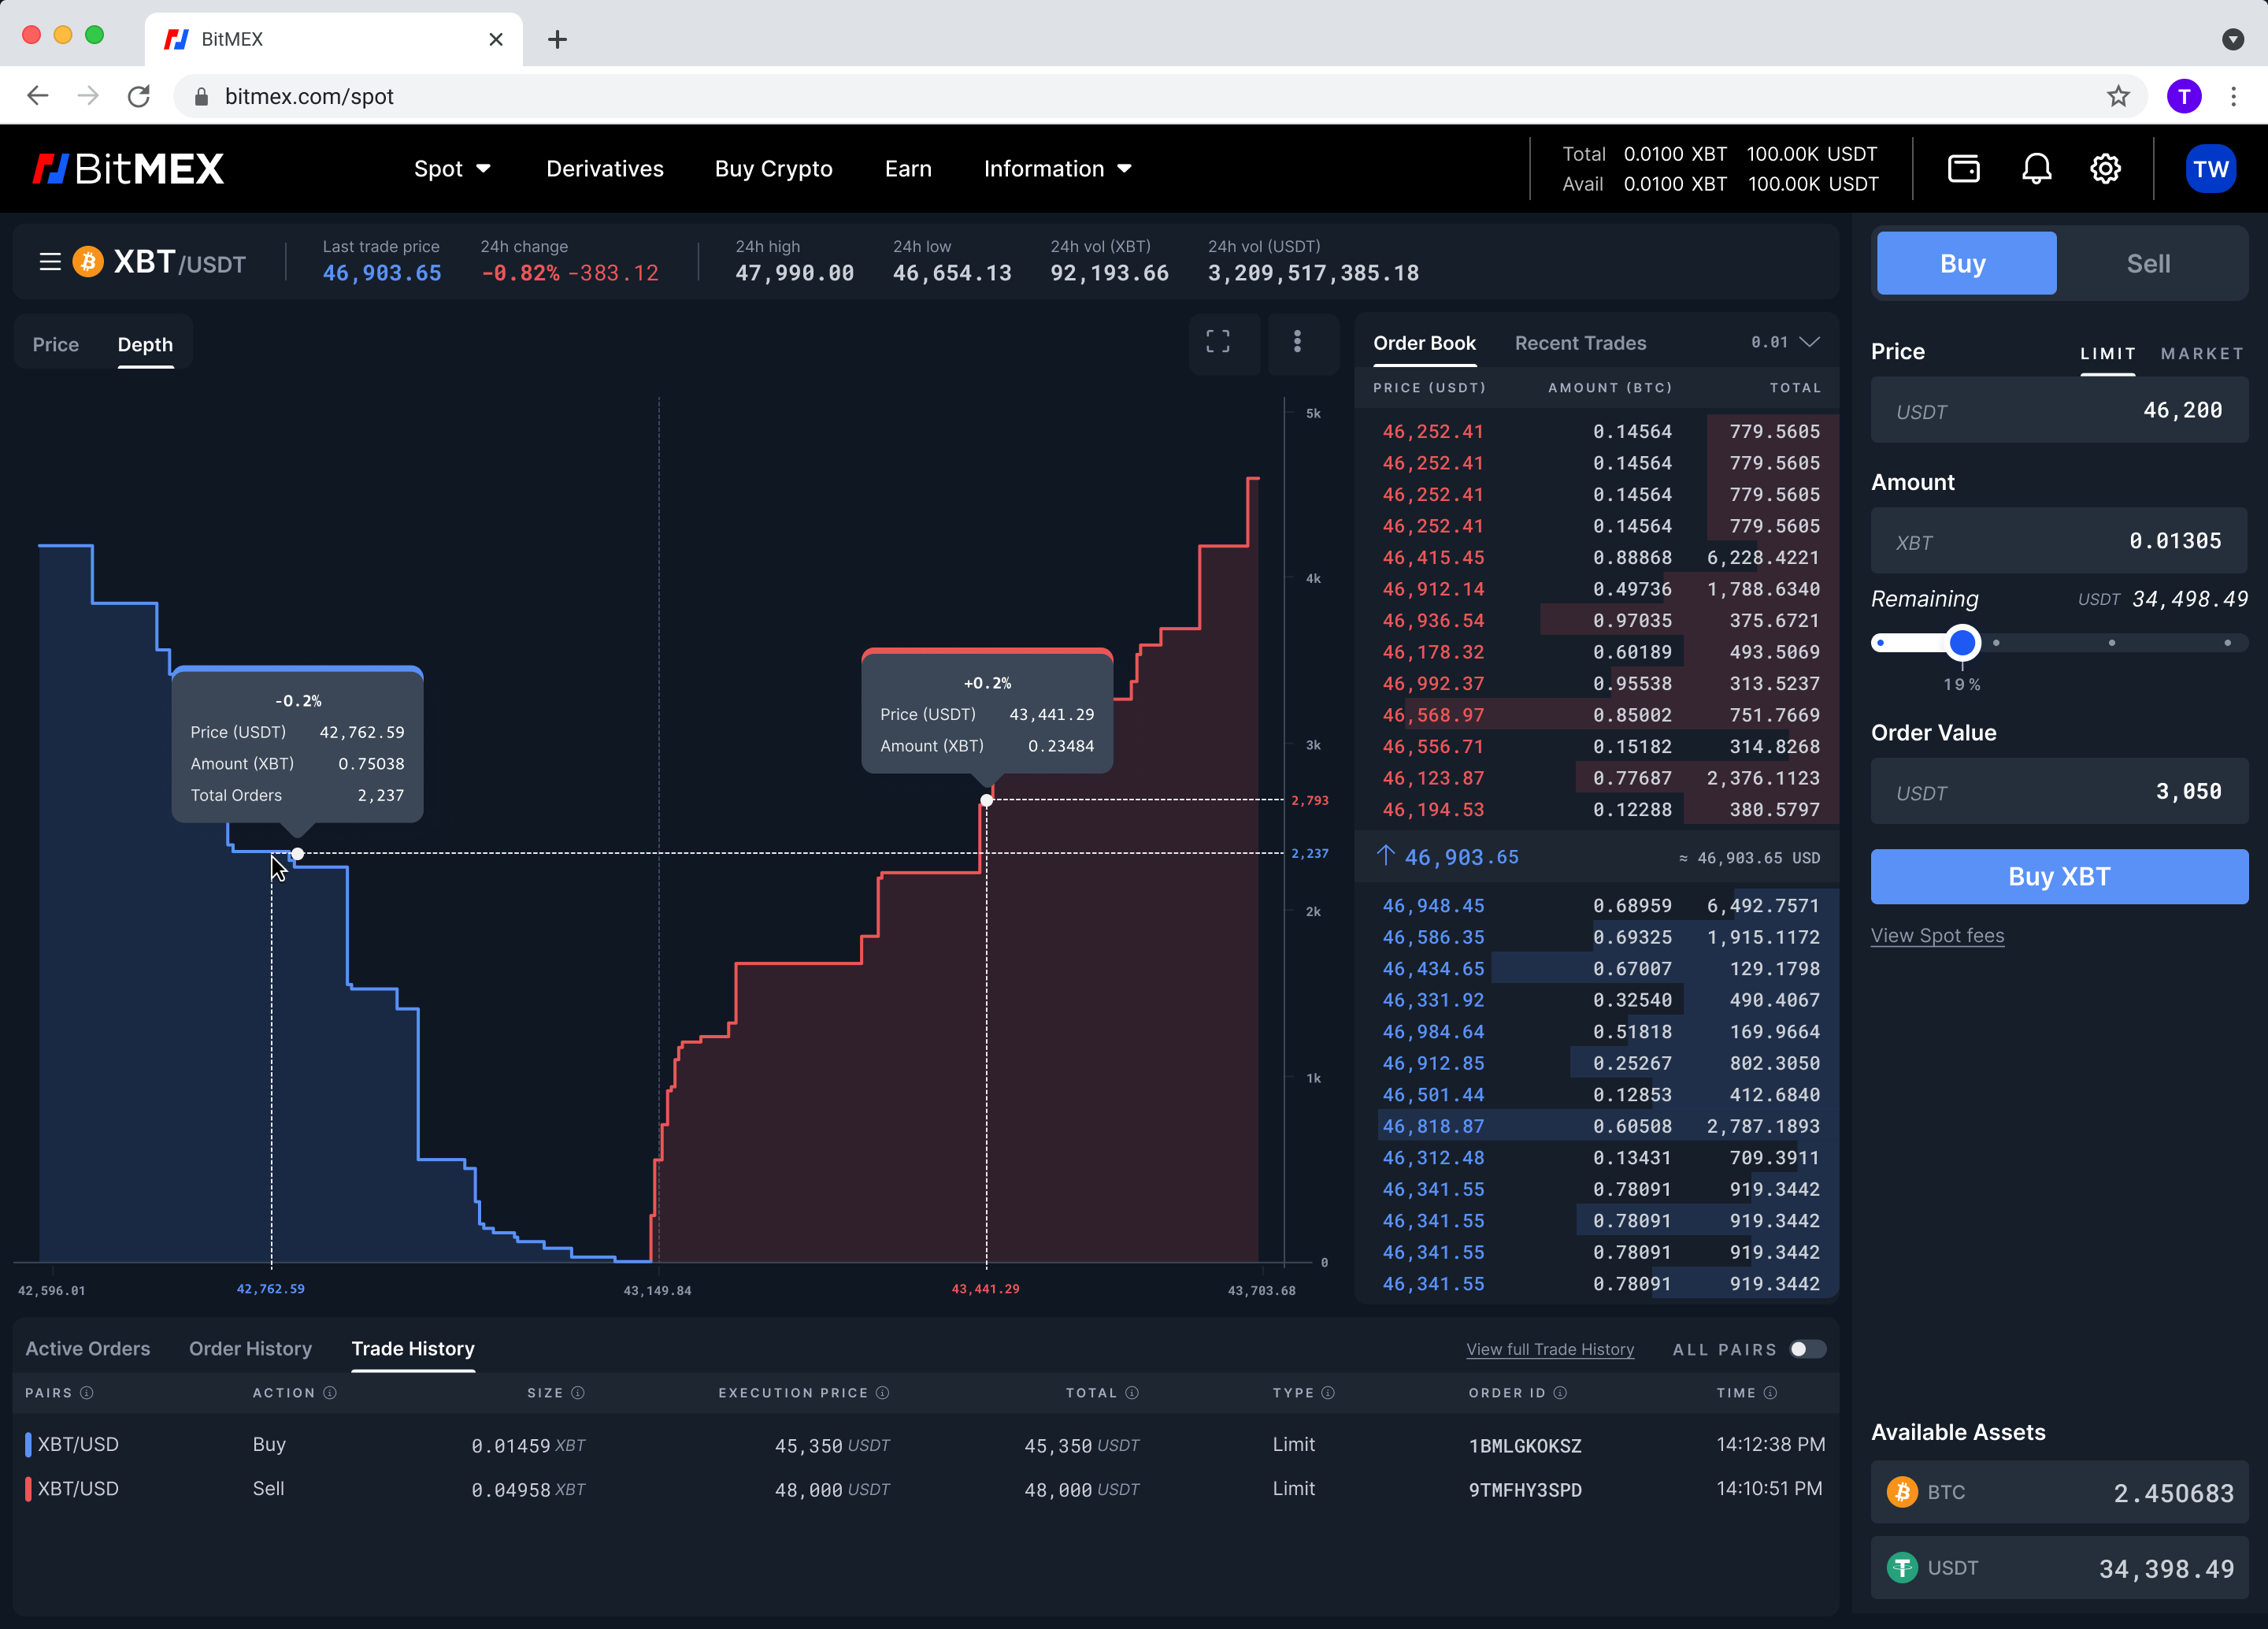Open settings gear in BitMEX header
This screenshot has width=2268, height=1629.
pos(2105,169)
